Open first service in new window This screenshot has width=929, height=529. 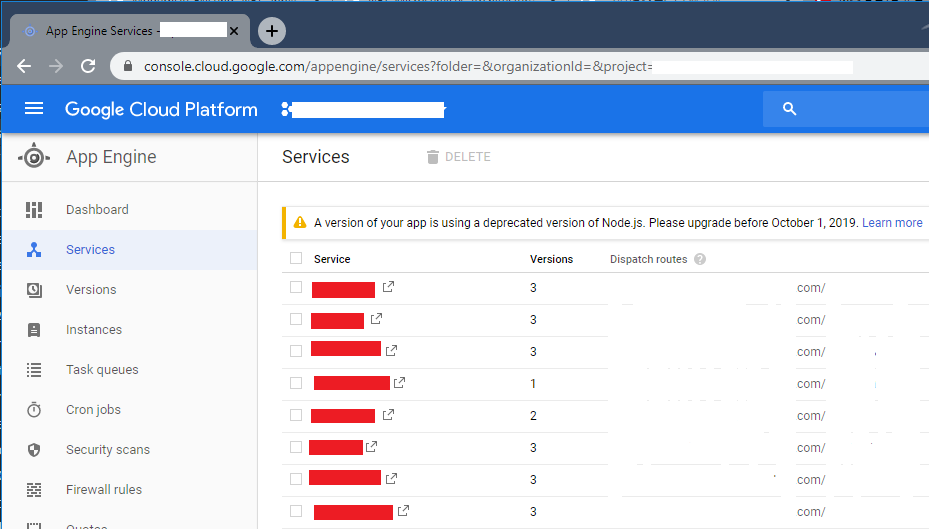pyautogui.click(x=388, y=287)
